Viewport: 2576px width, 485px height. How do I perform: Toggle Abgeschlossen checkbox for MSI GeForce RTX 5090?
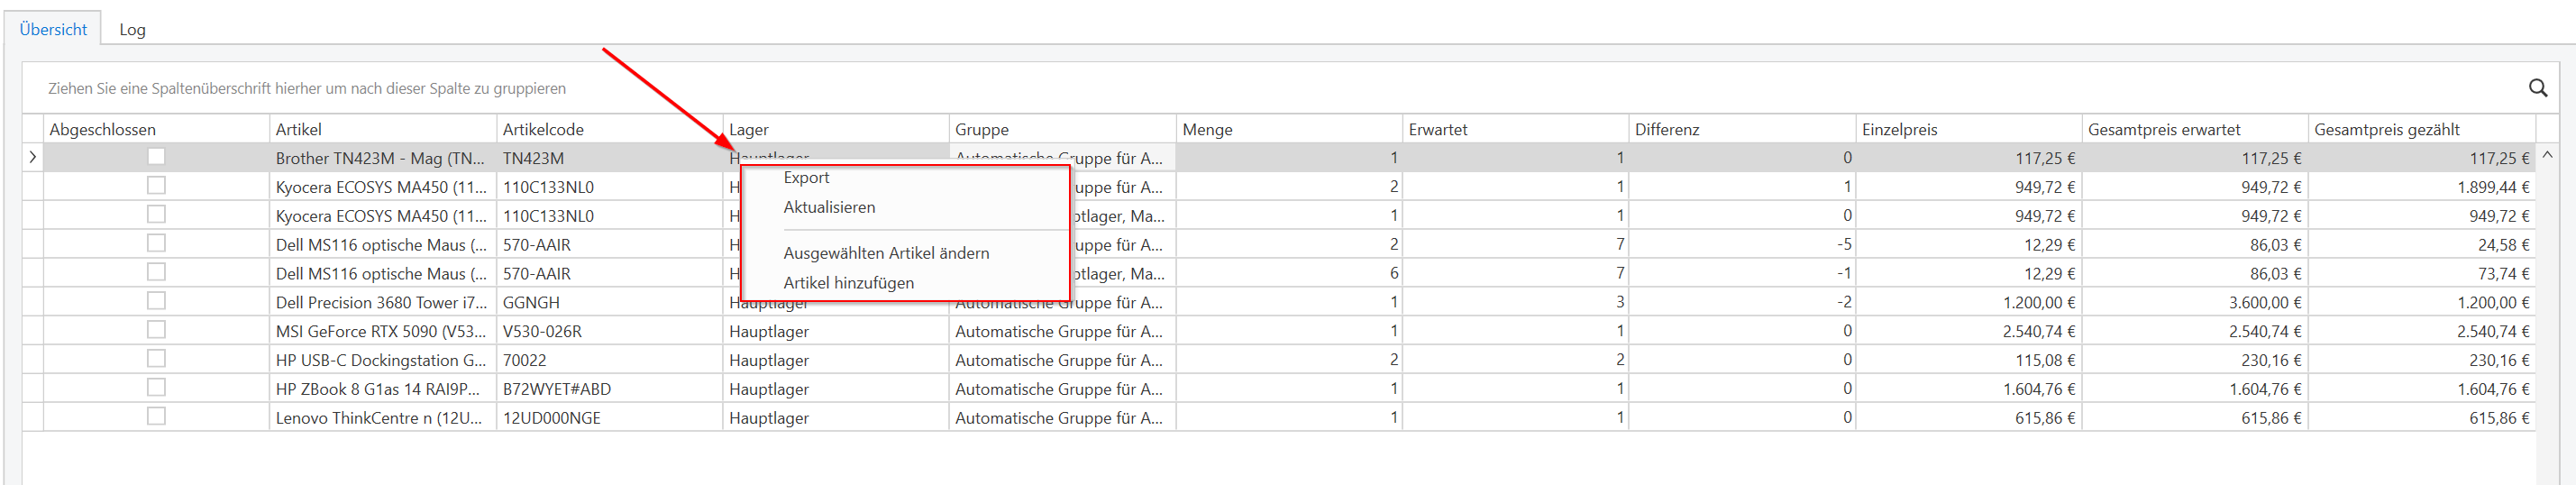[156, 330]
